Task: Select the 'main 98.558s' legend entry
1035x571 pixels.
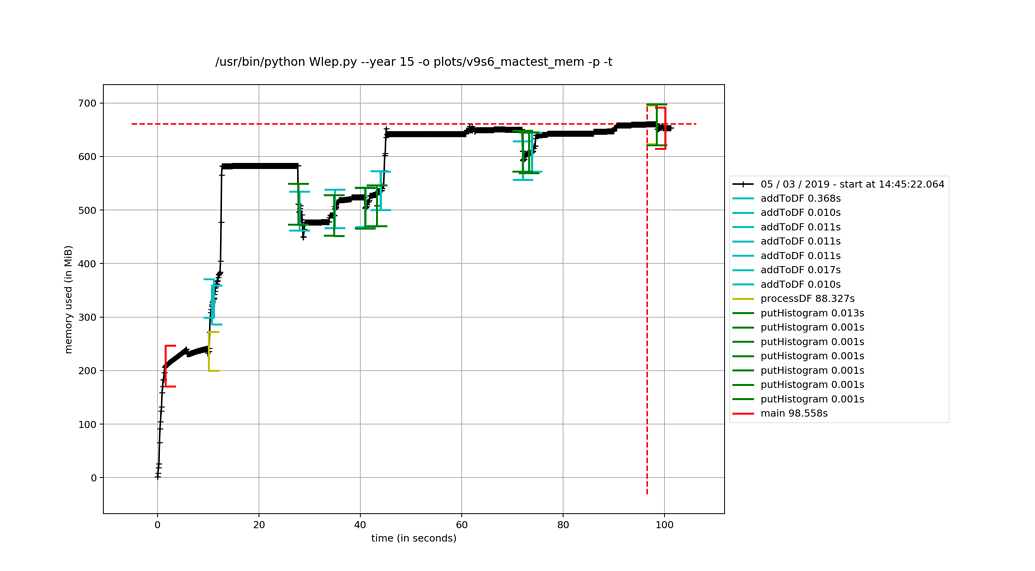Action: pos(793,413)
